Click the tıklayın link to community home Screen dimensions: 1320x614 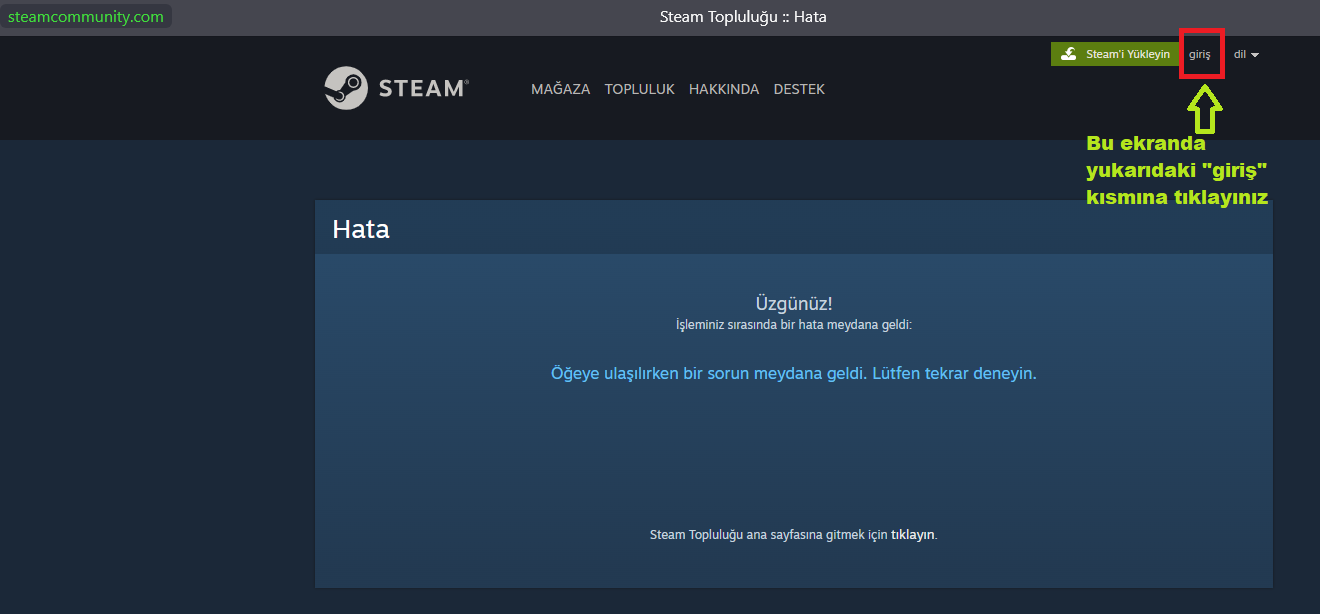point(912,535)
